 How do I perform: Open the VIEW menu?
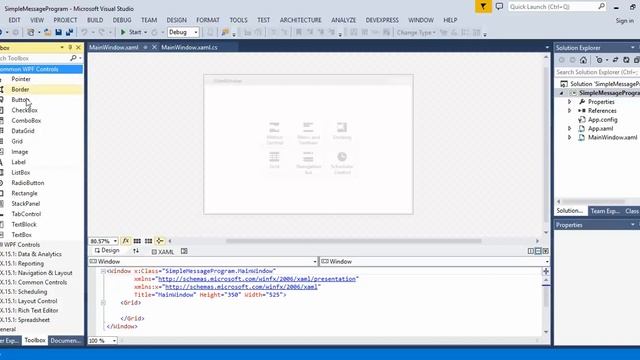pos(37,20)
